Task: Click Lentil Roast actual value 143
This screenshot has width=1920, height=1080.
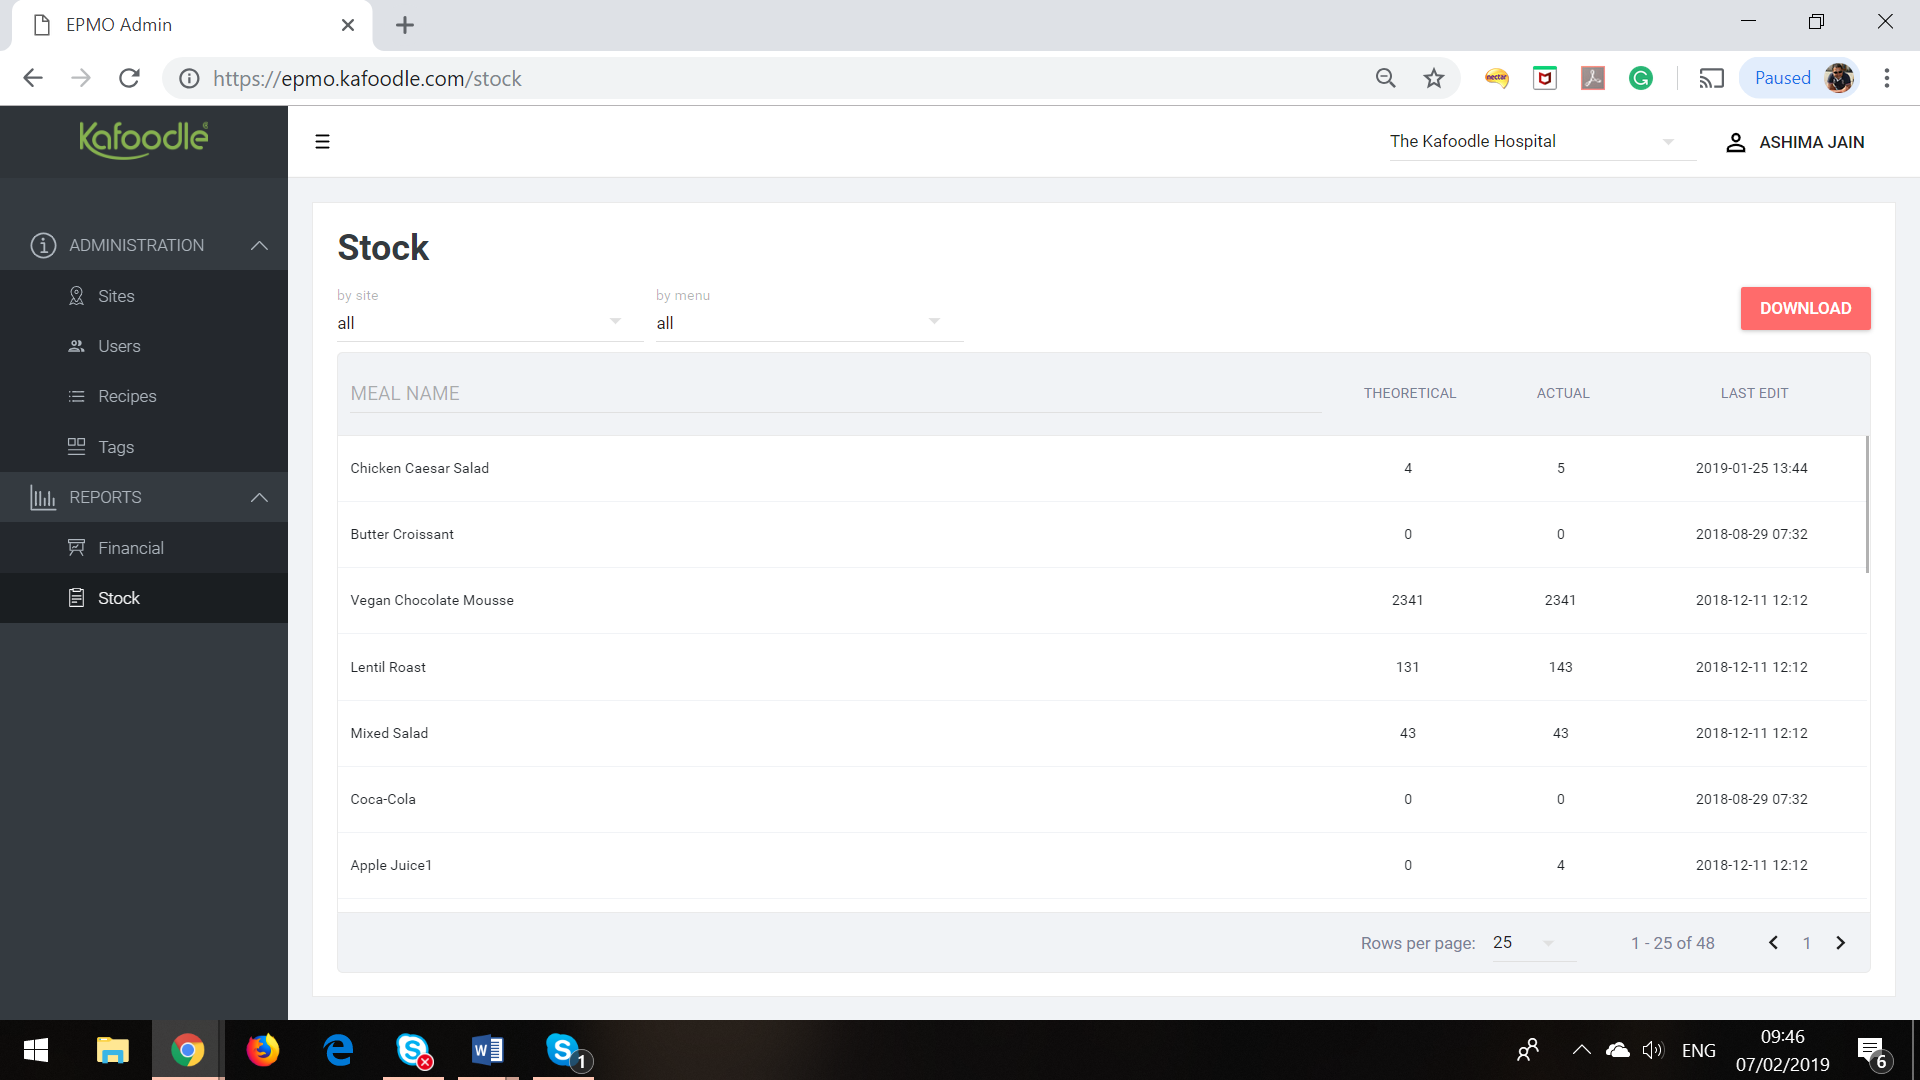Action: (1561, 667)
